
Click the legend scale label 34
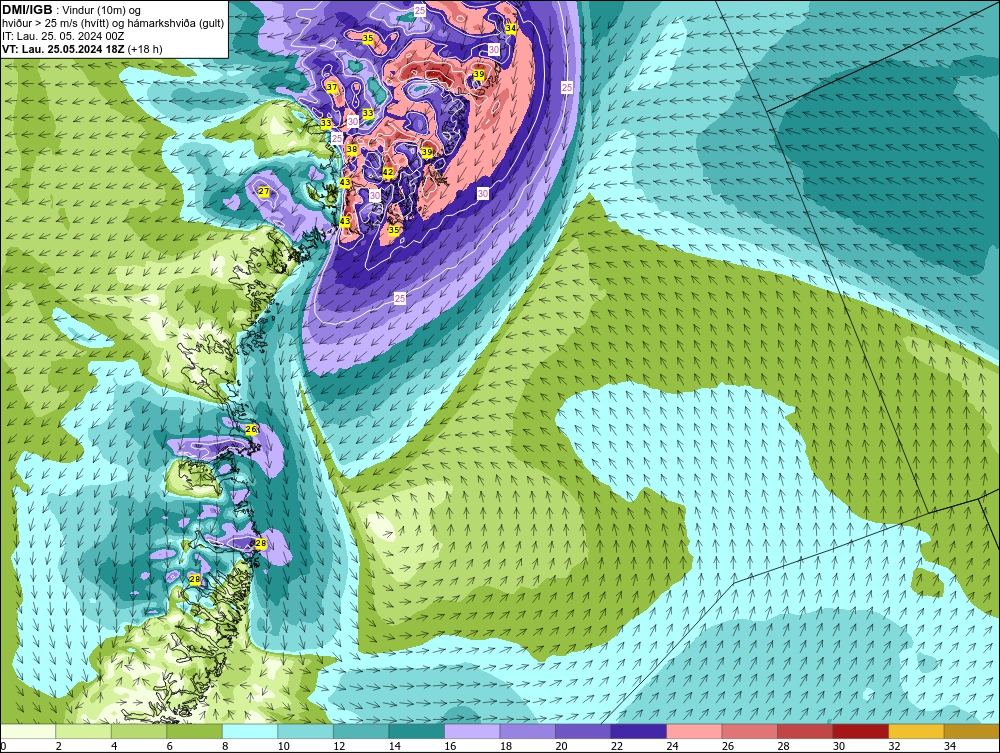click(x=949, y=746)
